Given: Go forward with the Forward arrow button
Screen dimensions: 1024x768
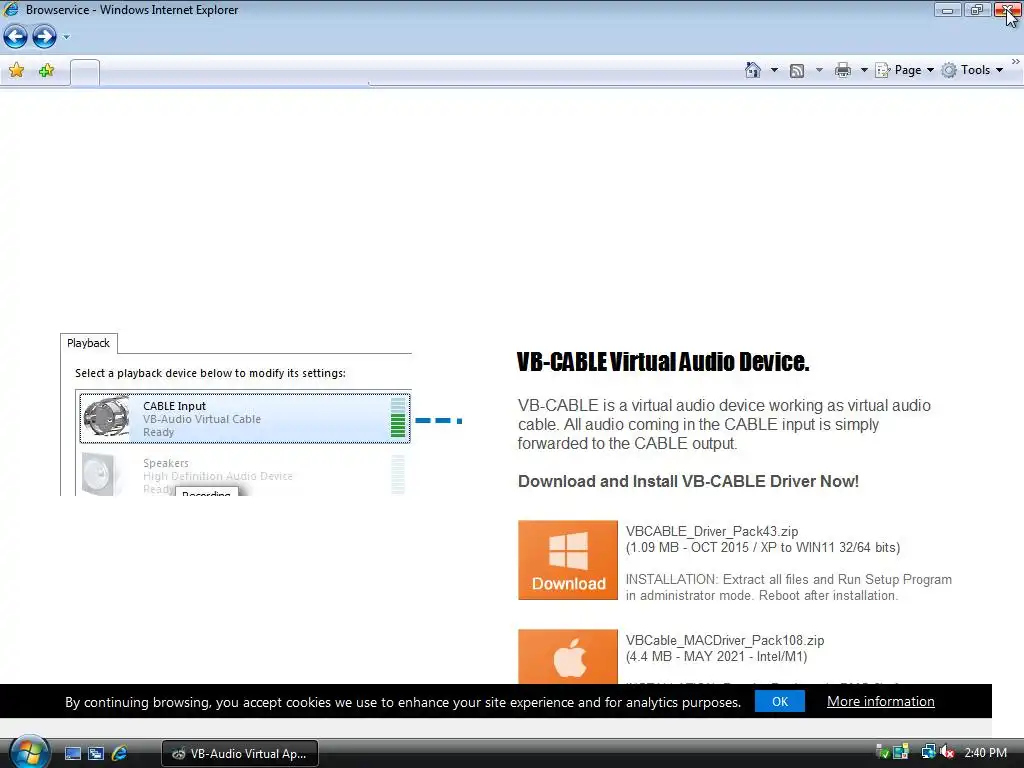Looking at the screenshot, I should click(44, 37).
